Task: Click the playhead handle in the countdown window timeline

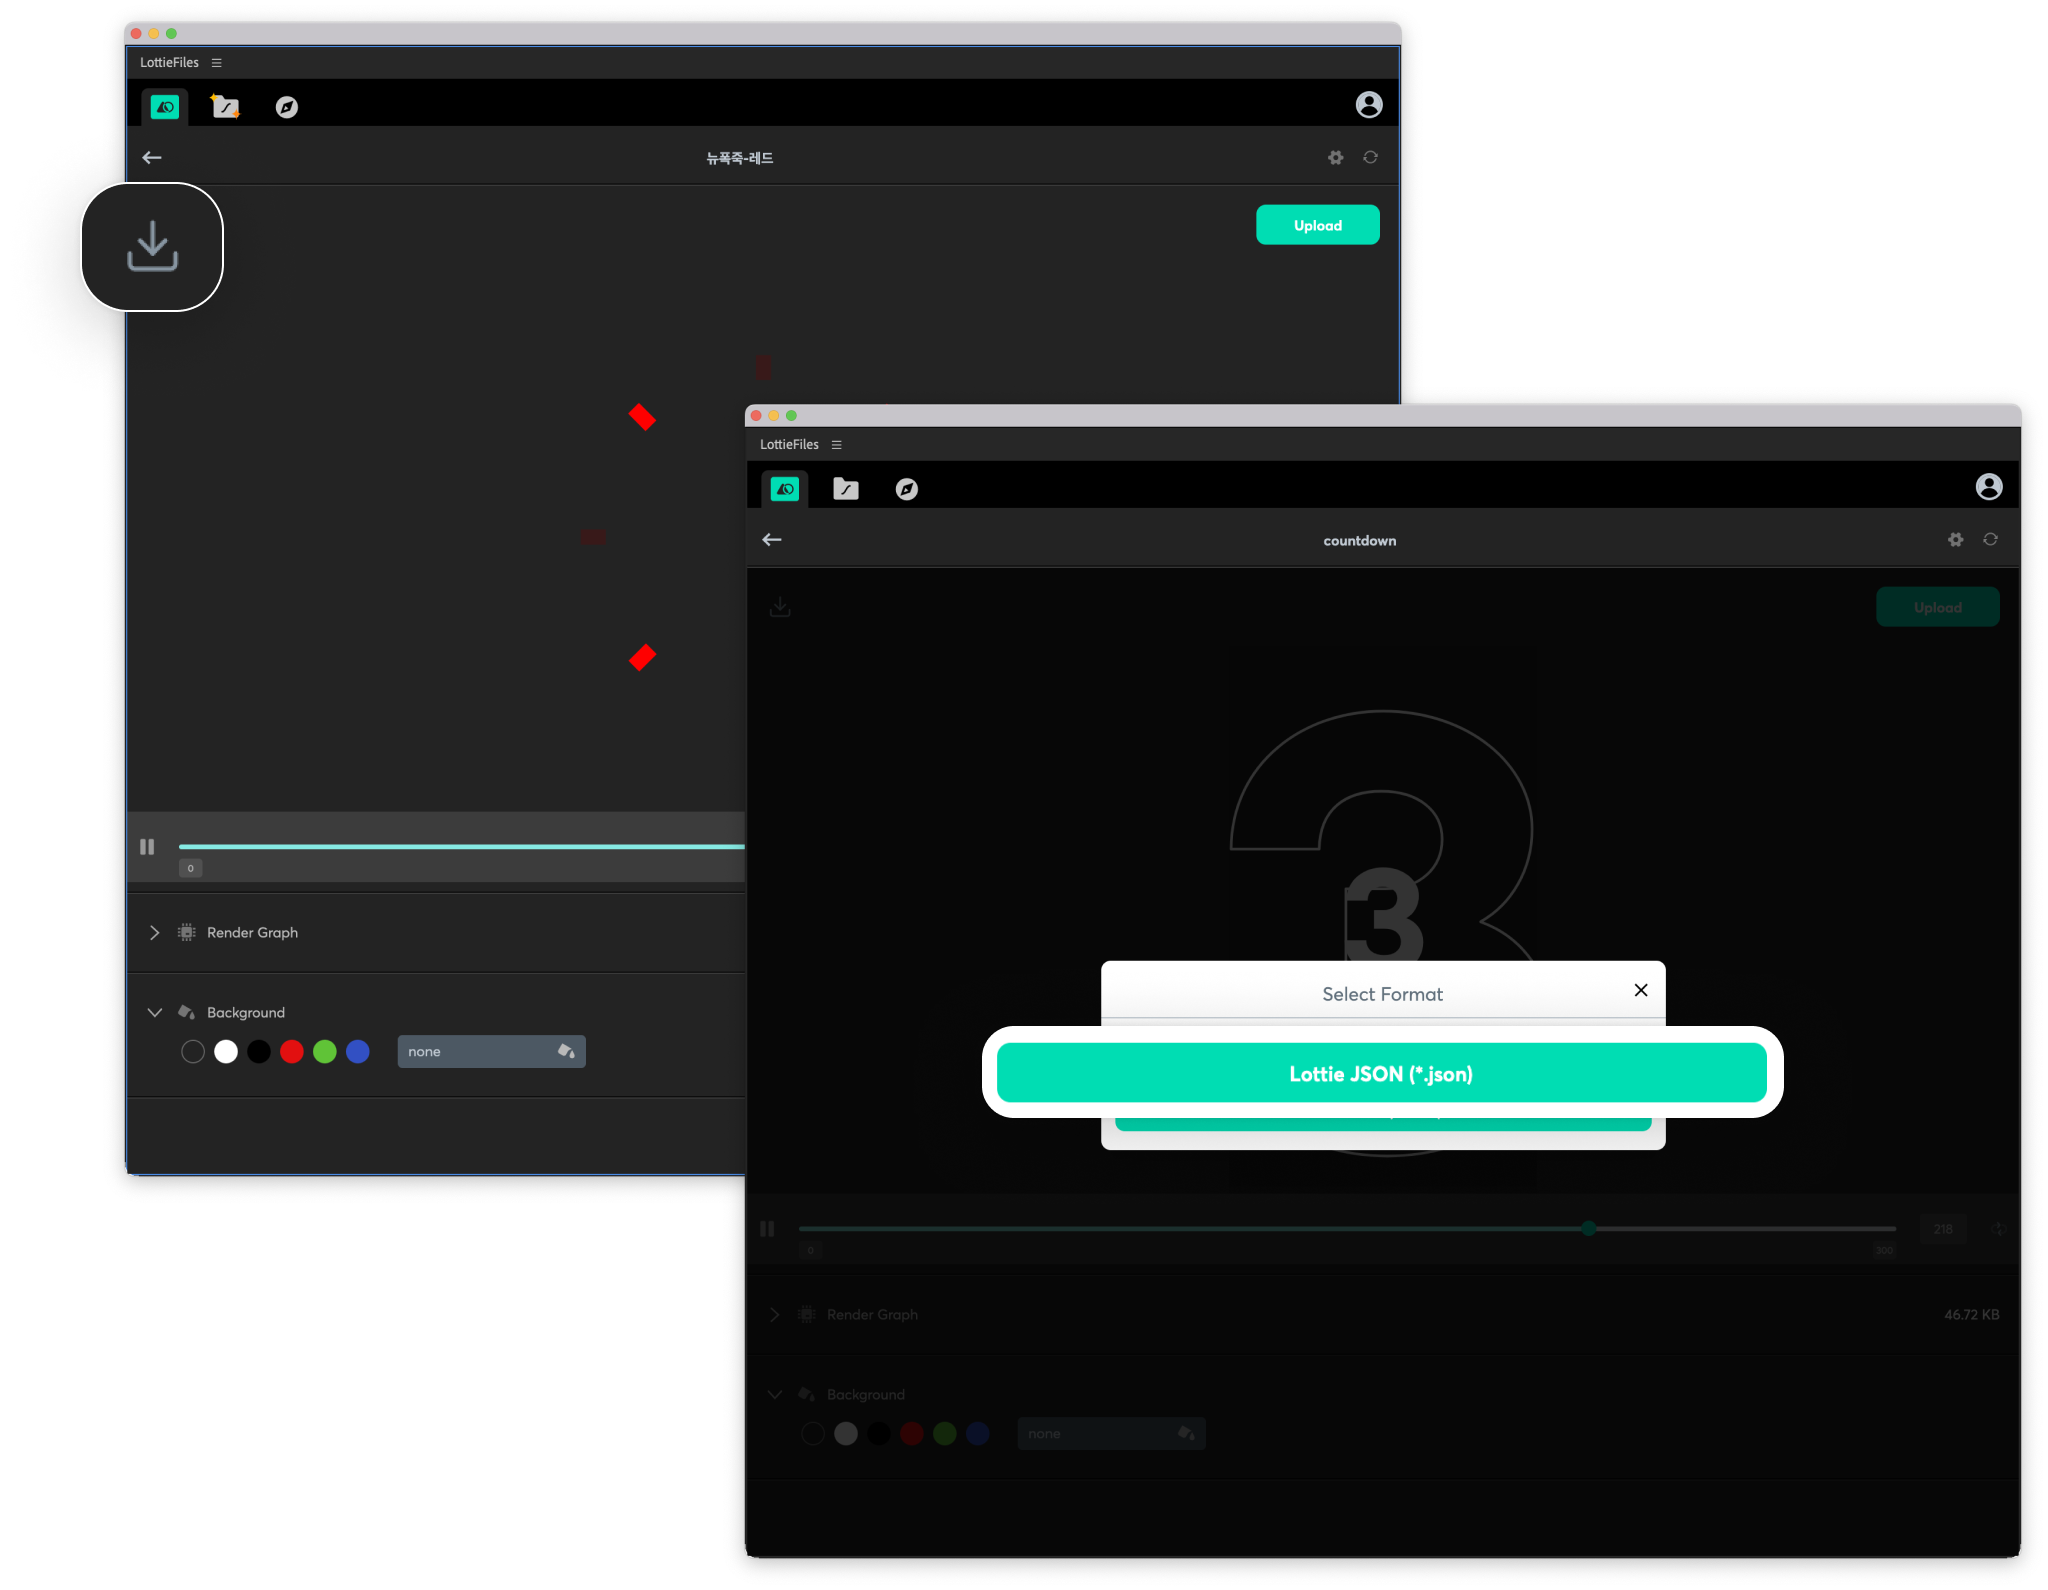Action: tap(1588, 1228)
